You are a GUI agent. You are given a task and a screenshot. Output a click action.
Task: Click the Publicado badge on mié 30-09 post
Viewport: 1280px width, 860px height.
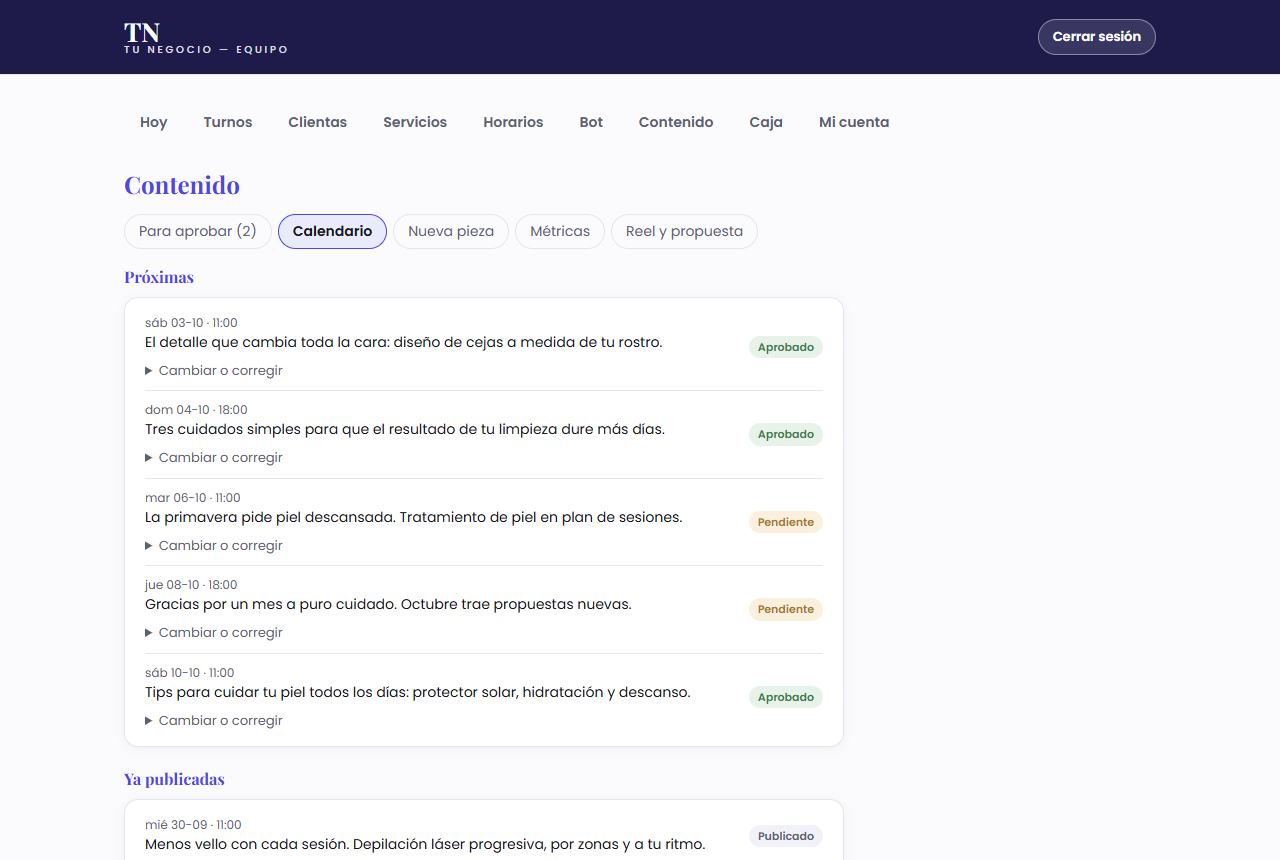pyautogui.click(x=786, y=836)
